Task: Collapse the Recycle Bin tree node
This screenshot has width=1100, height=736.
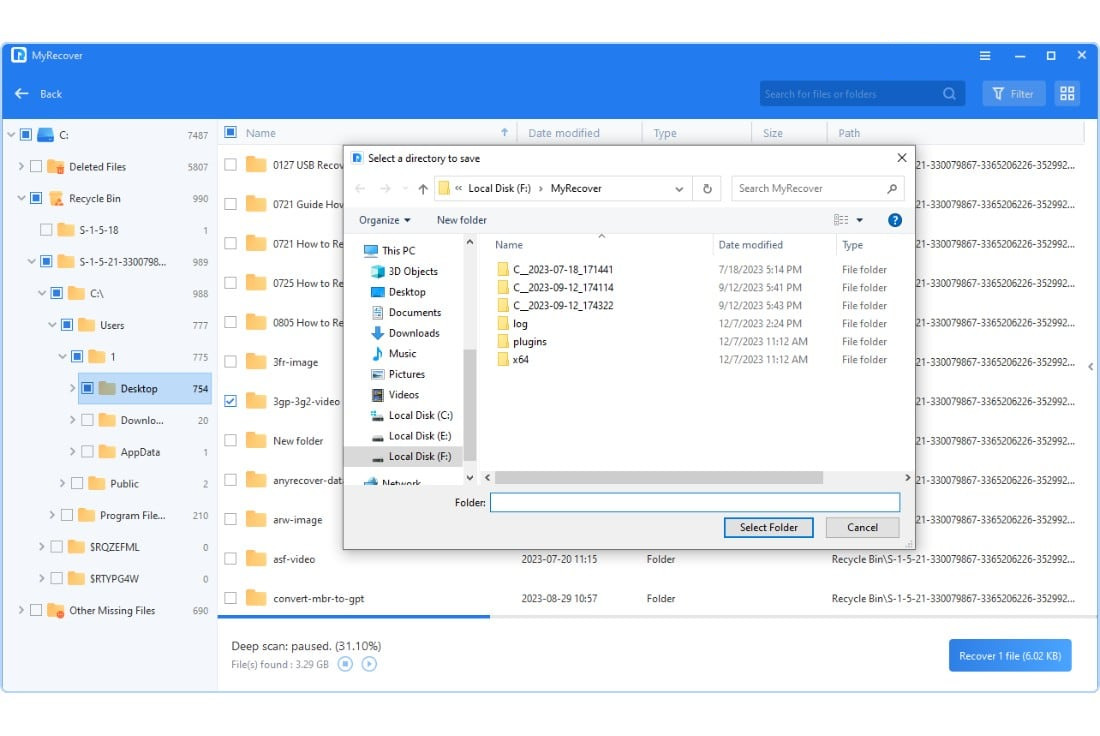Action: 21,199
